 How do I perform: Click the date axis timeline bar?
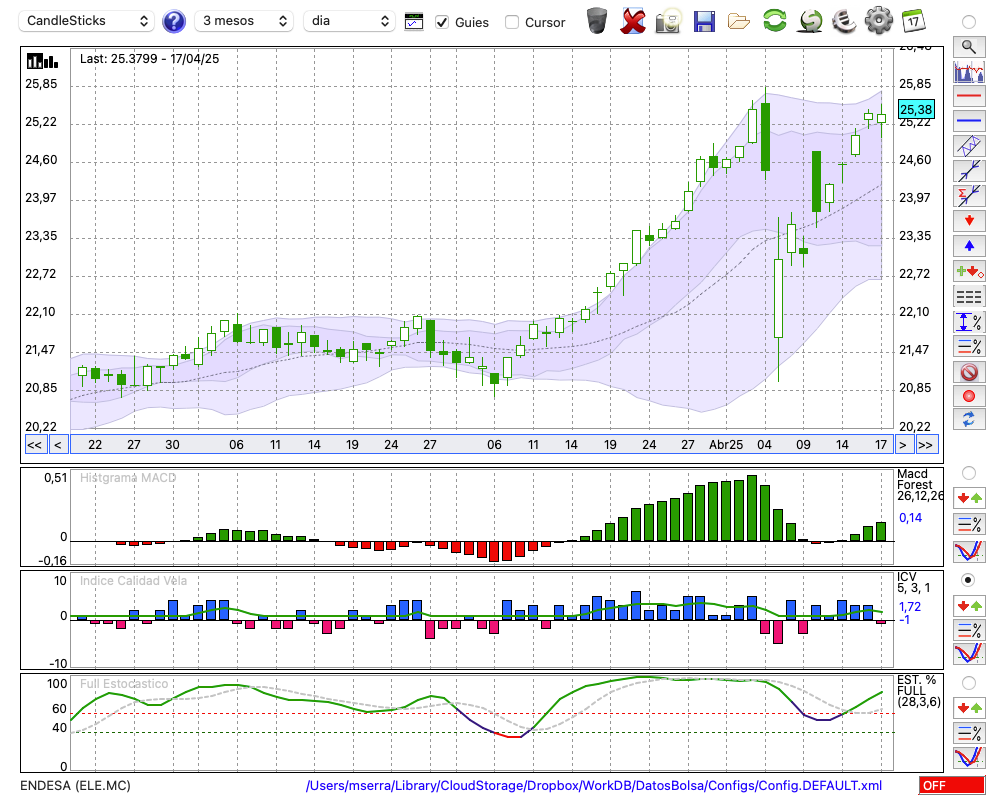click(x=481, y=445)
